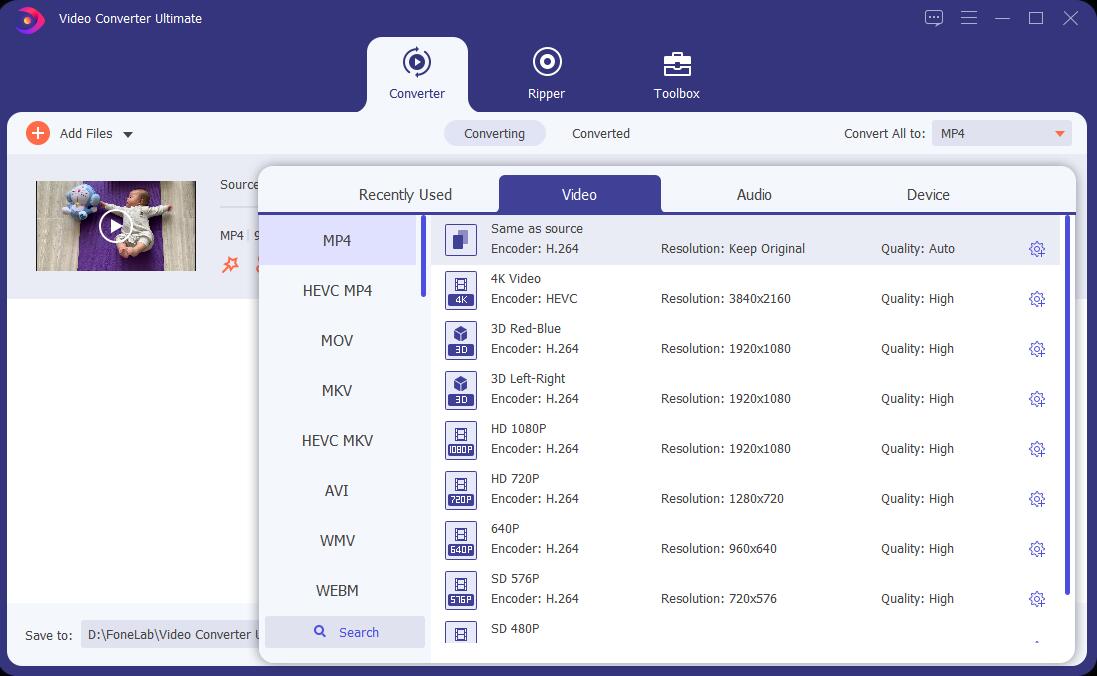1097x676 pixels.
Task: Open the Save to path field
Action: tap(170, 634)
